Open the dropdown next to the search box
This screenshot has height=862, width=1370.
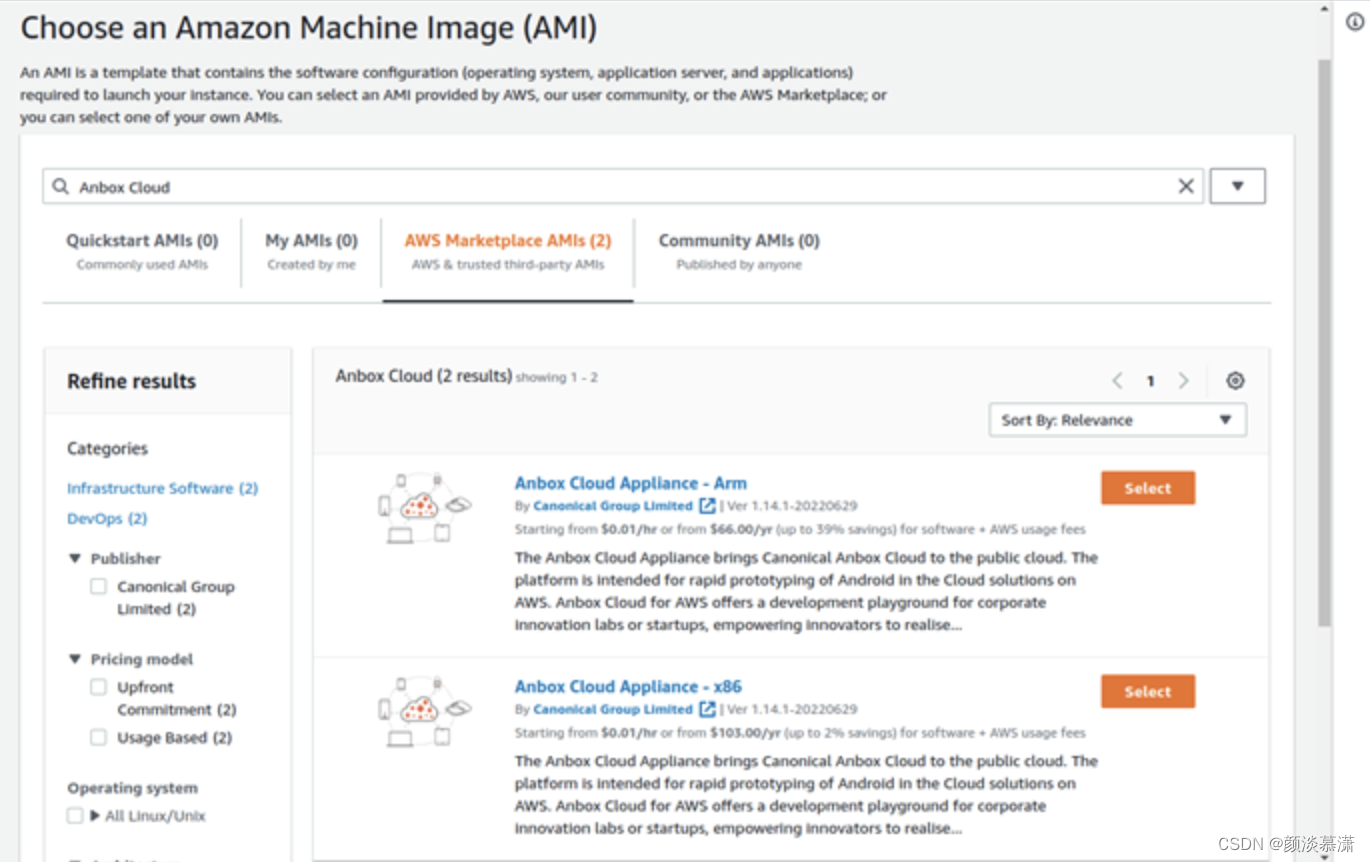[1238, 186]
